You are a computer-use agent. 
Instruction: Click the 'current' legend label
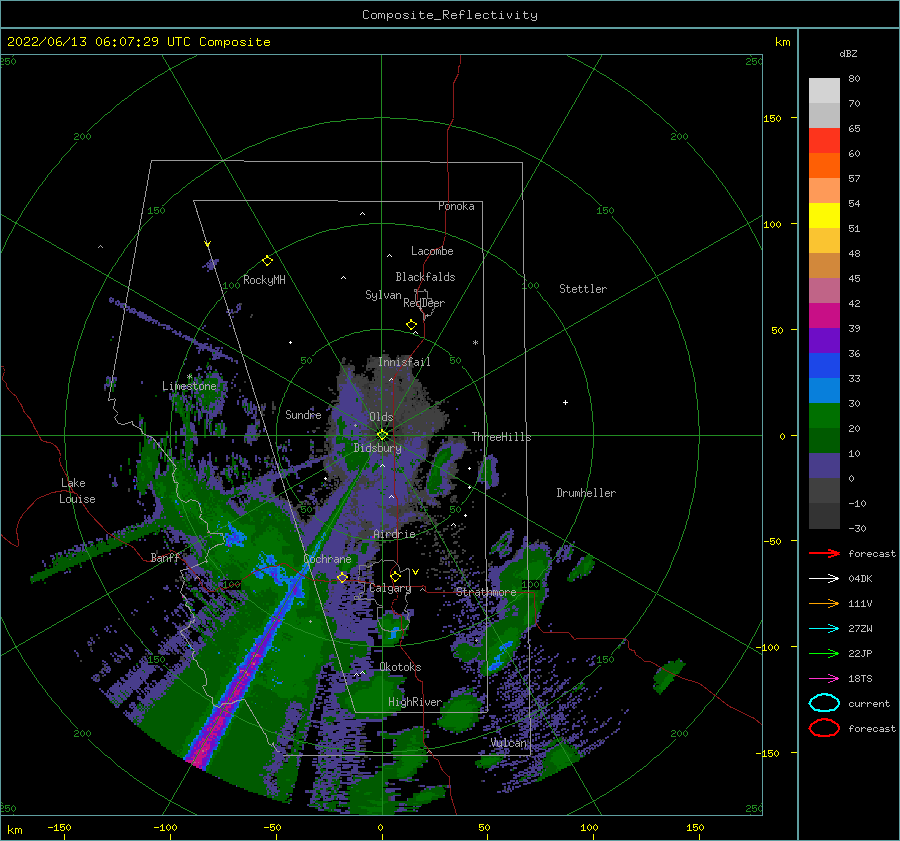point(869,704)
